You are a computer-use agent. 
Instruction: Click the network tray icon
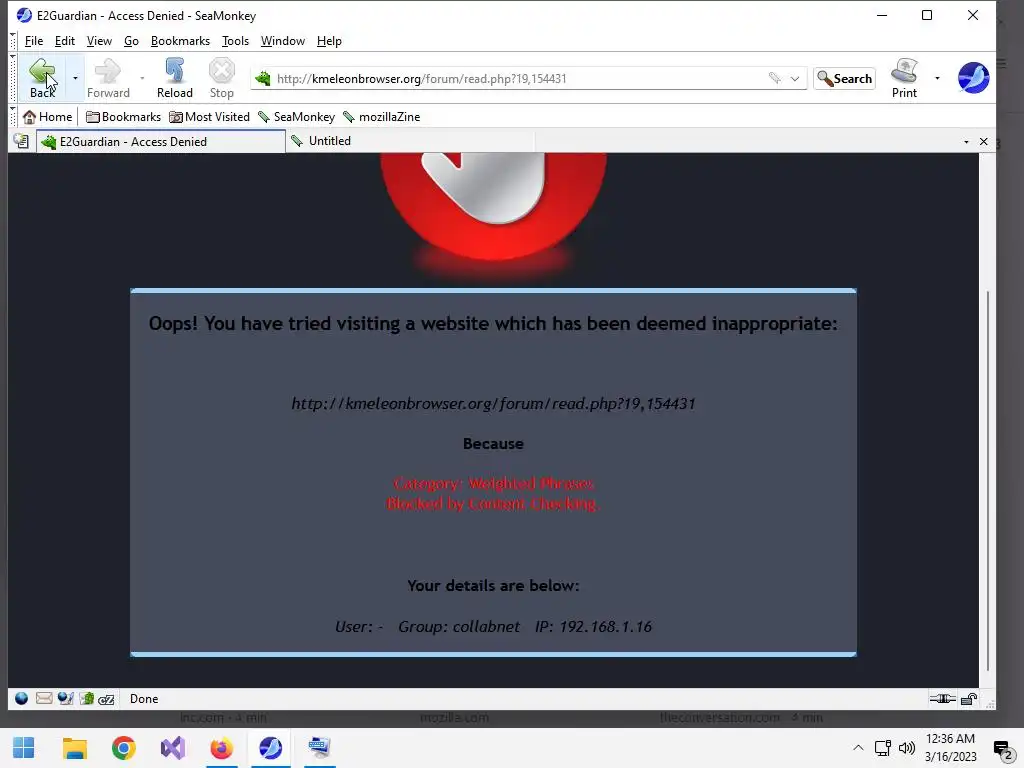pyautogui.click(x=883, y=748)
